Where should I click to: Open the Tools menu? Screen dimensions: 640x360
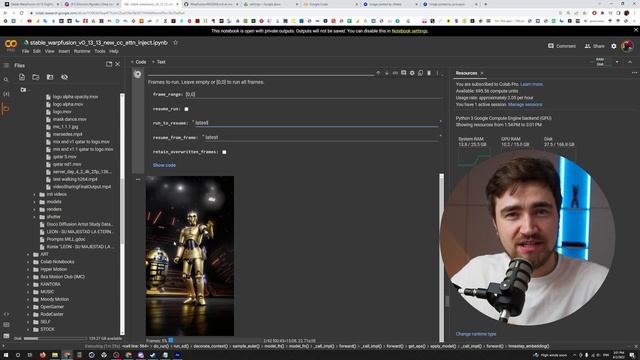(100, 51)
